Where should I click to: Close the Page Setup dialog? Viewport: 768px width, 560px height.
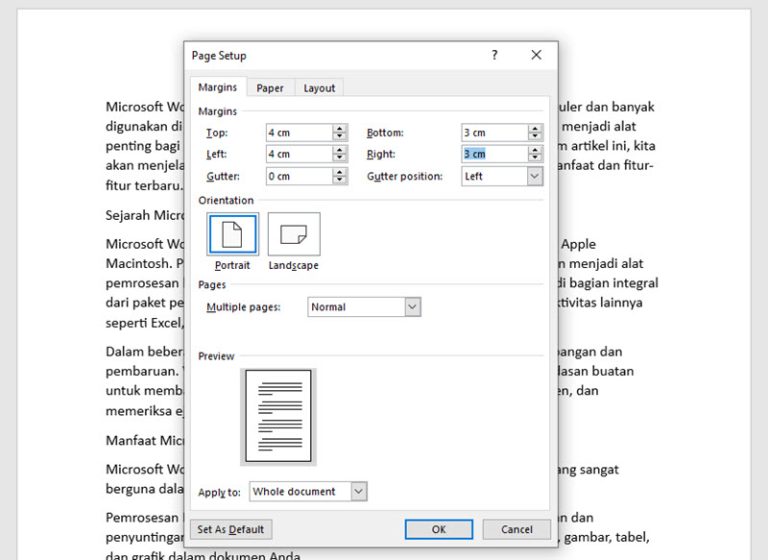[x=536, y=55]
